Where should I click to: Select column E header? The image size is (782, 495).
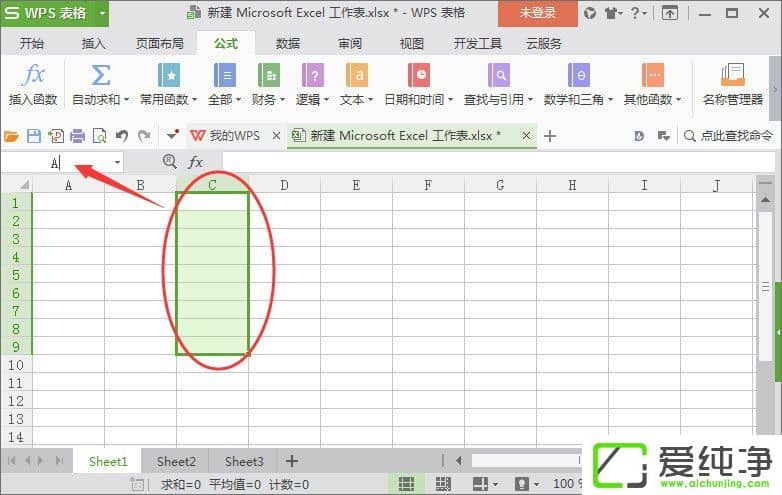pos(356,185)
